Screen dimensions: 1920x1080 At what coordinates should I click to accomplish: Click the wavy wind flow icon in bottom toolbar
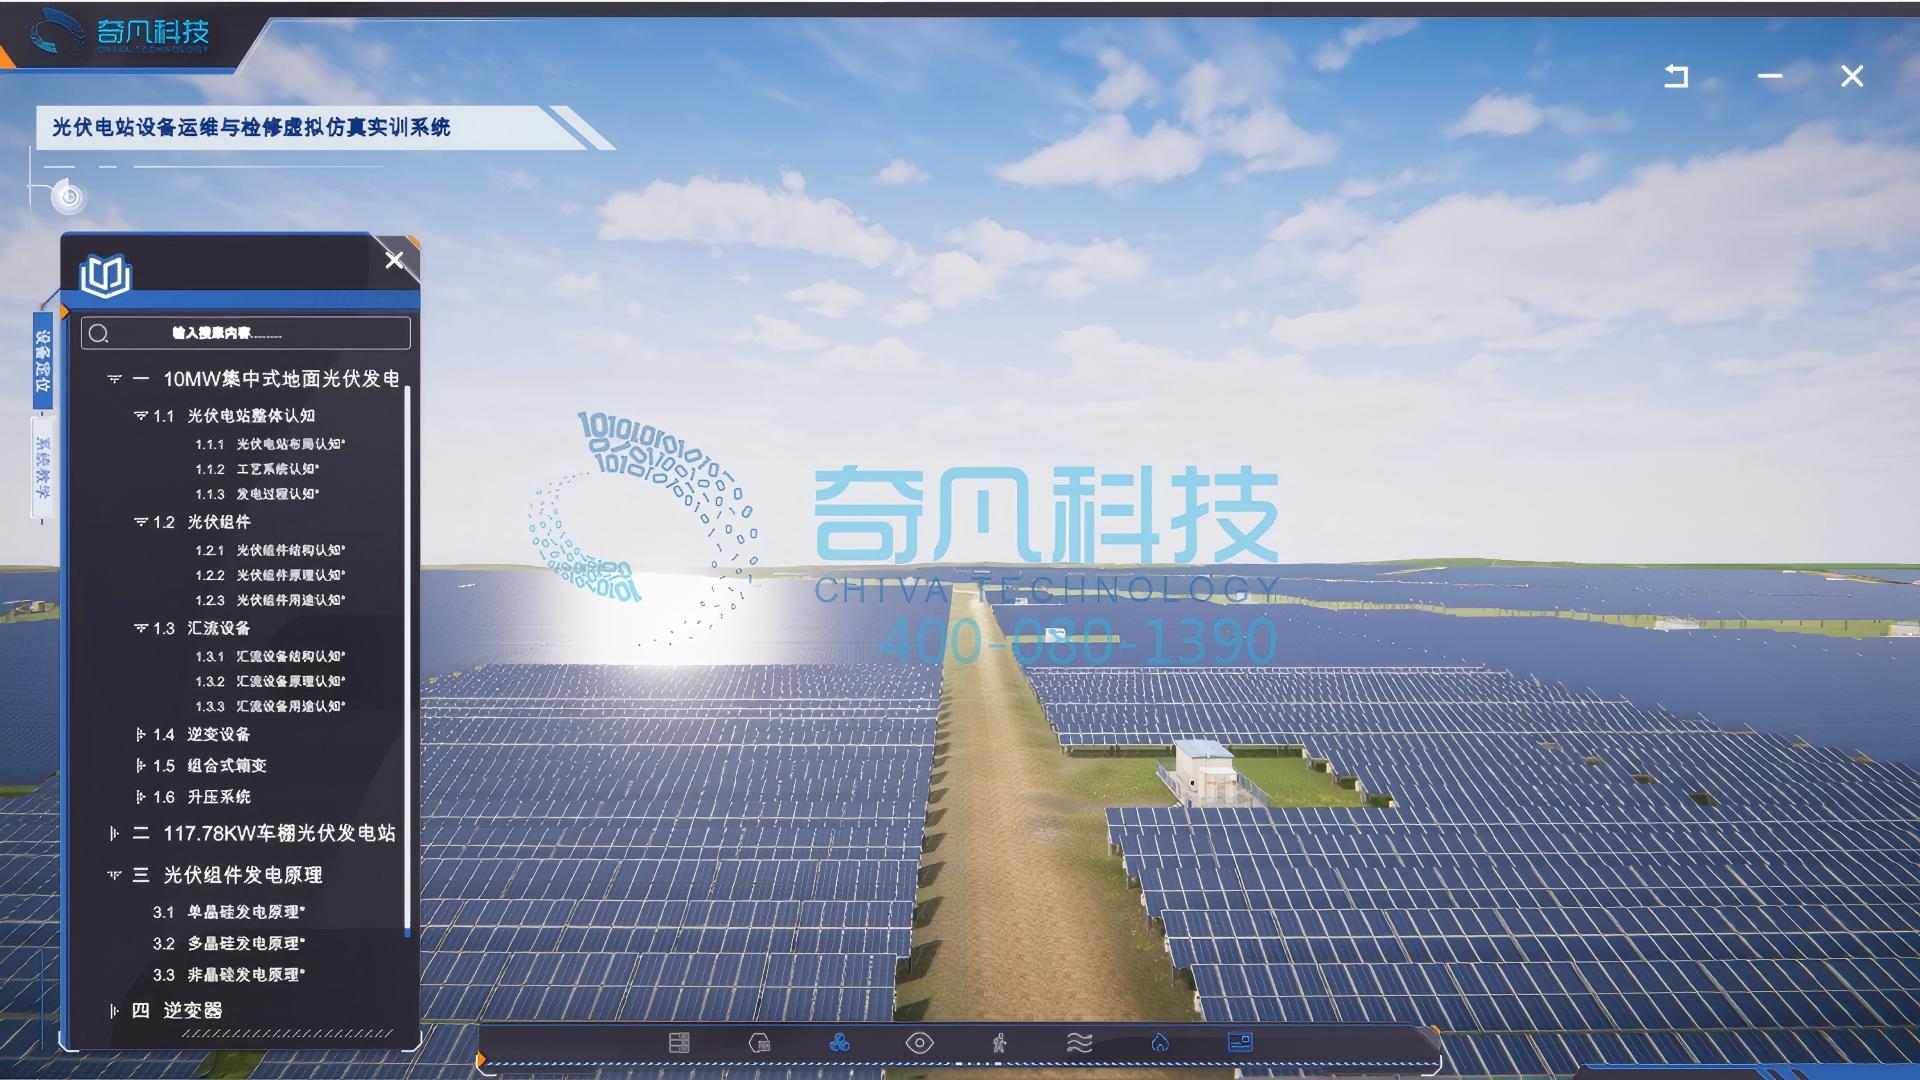[1080, 1043]
